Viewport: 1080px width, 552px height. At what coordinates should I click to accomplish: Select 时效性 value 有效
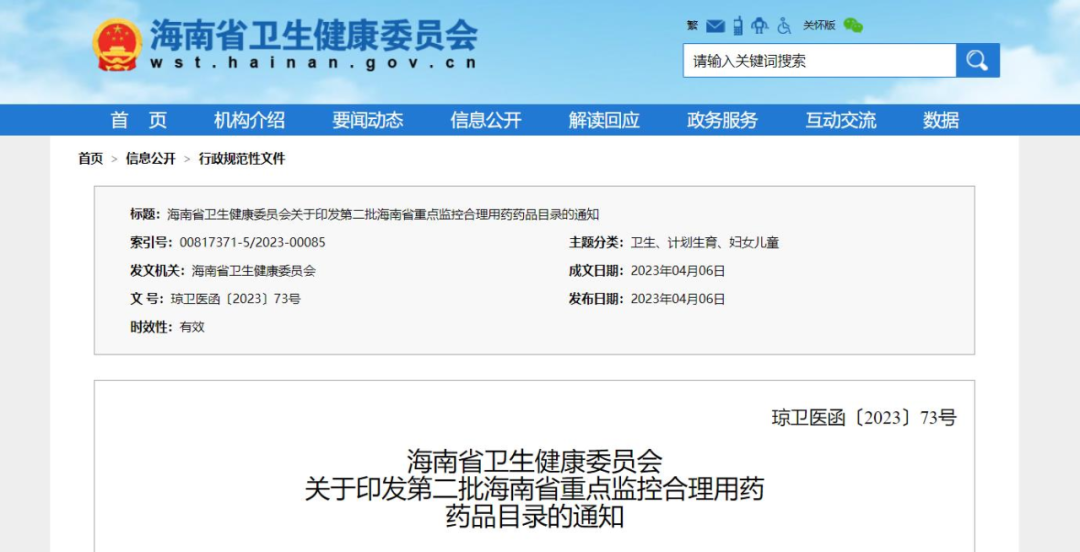tap(192, 327)
